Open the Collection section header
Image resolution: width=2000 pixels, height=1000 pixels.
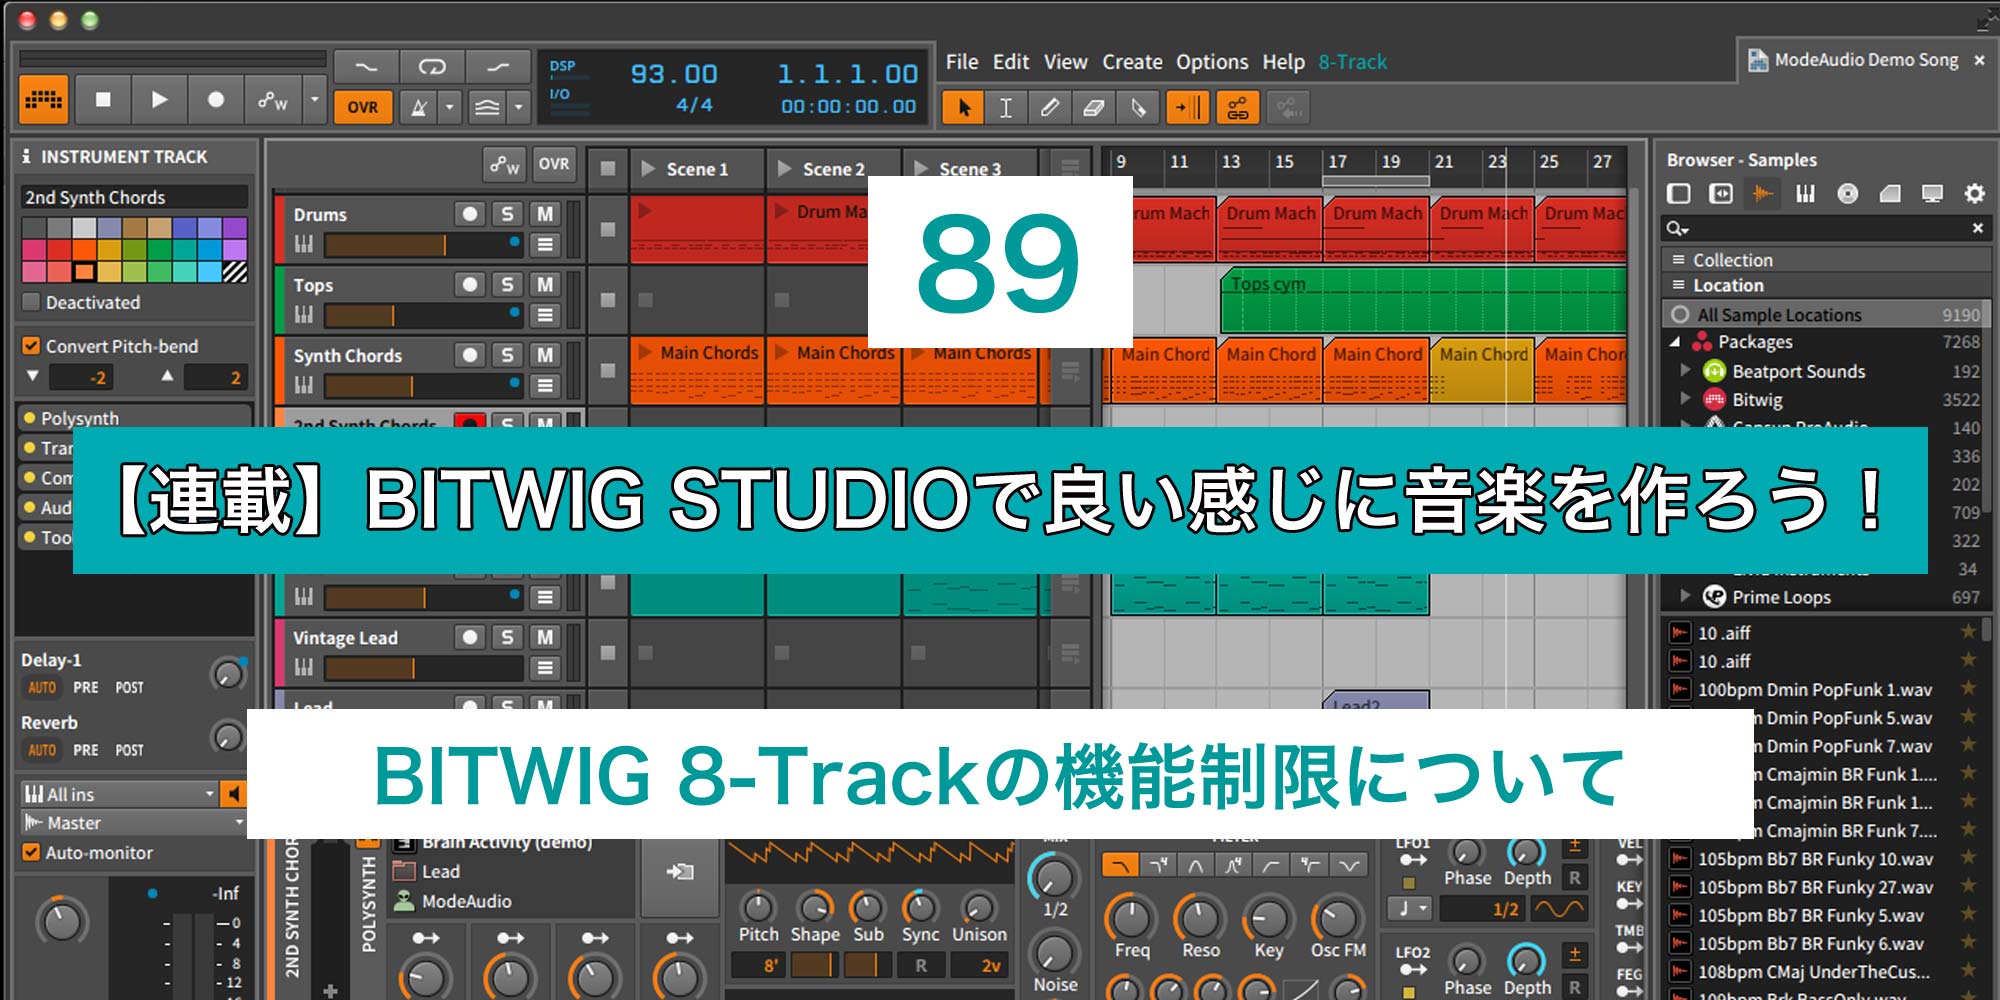(x=1826, y=260)
